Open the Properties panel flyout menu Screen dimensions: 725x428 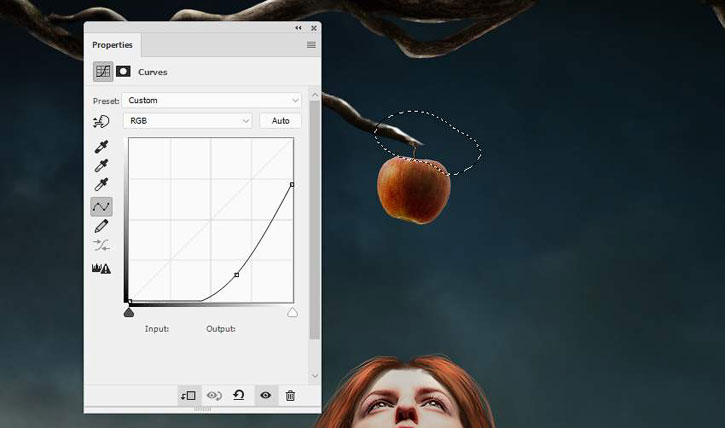coord(311,45)
